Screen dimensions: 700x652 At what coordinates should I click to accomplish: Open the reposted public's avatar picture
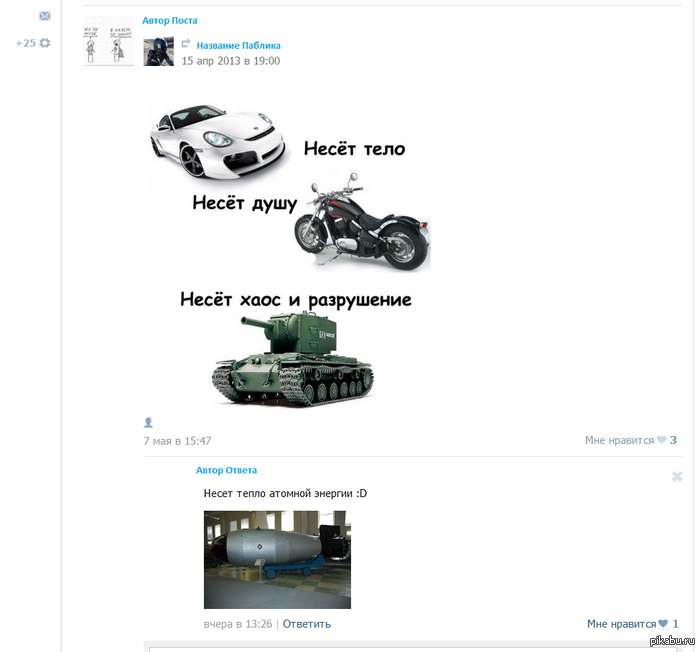coord(158,51)
